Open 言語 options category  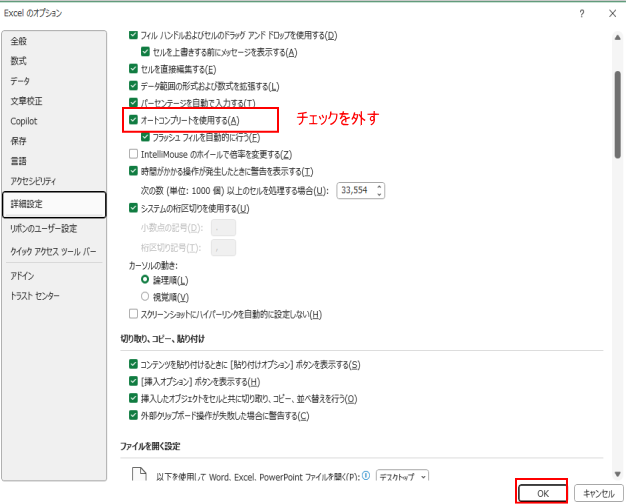click(54, 161)
